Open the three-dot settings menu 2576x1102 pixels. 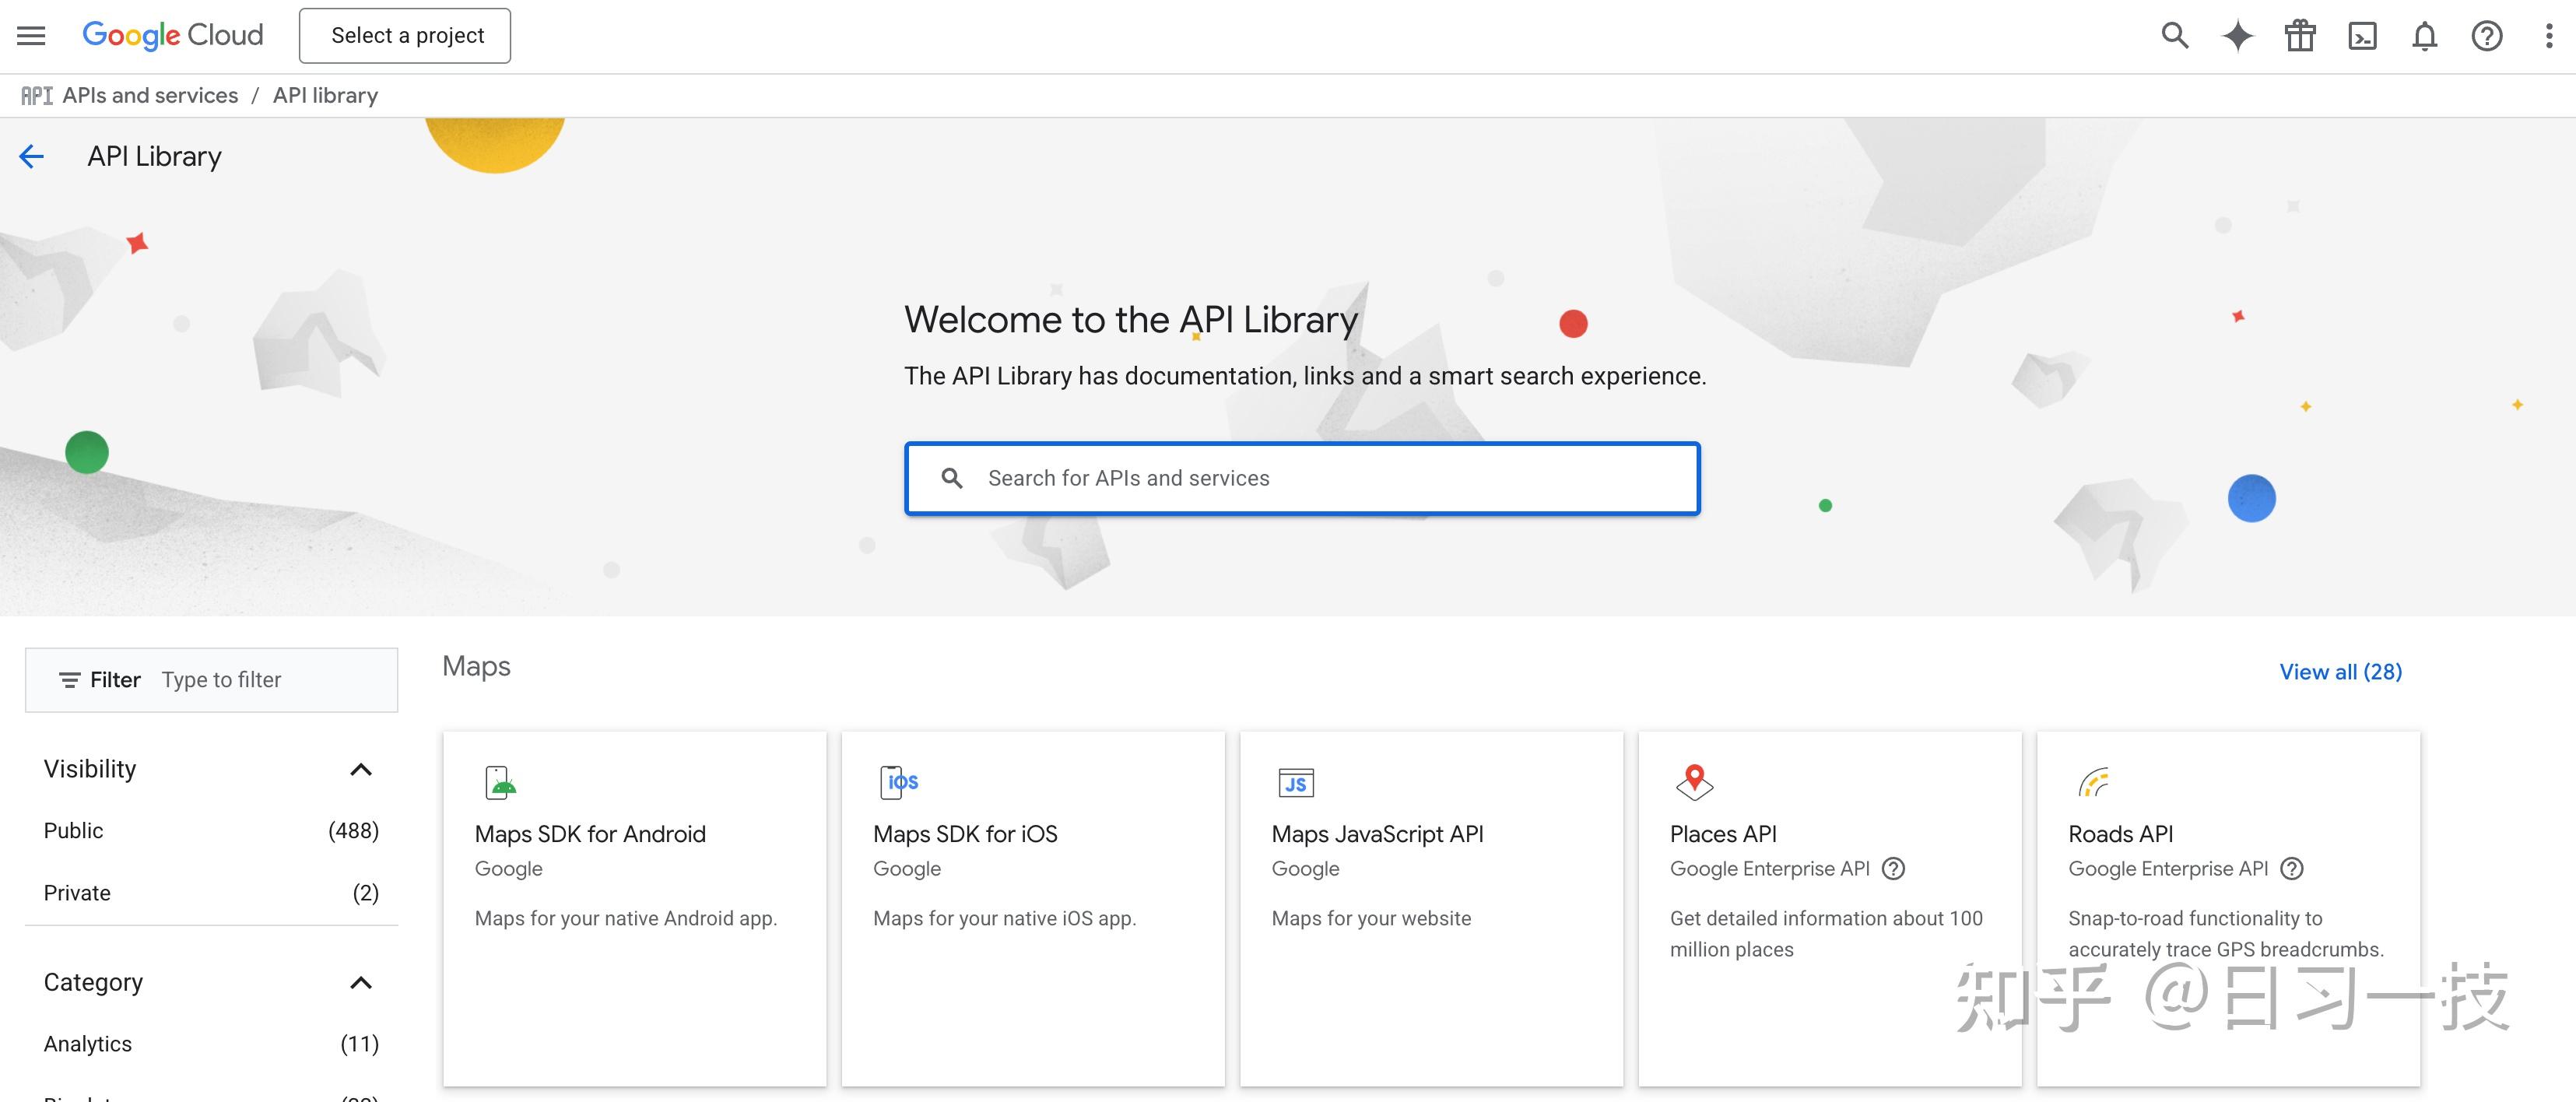tap(2548, 37)
